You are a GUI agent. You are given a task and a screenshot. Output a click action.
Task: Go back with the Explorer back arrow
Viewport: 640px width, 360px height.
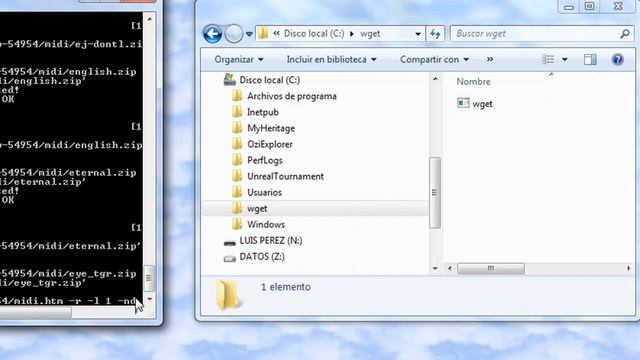point(212,34)
